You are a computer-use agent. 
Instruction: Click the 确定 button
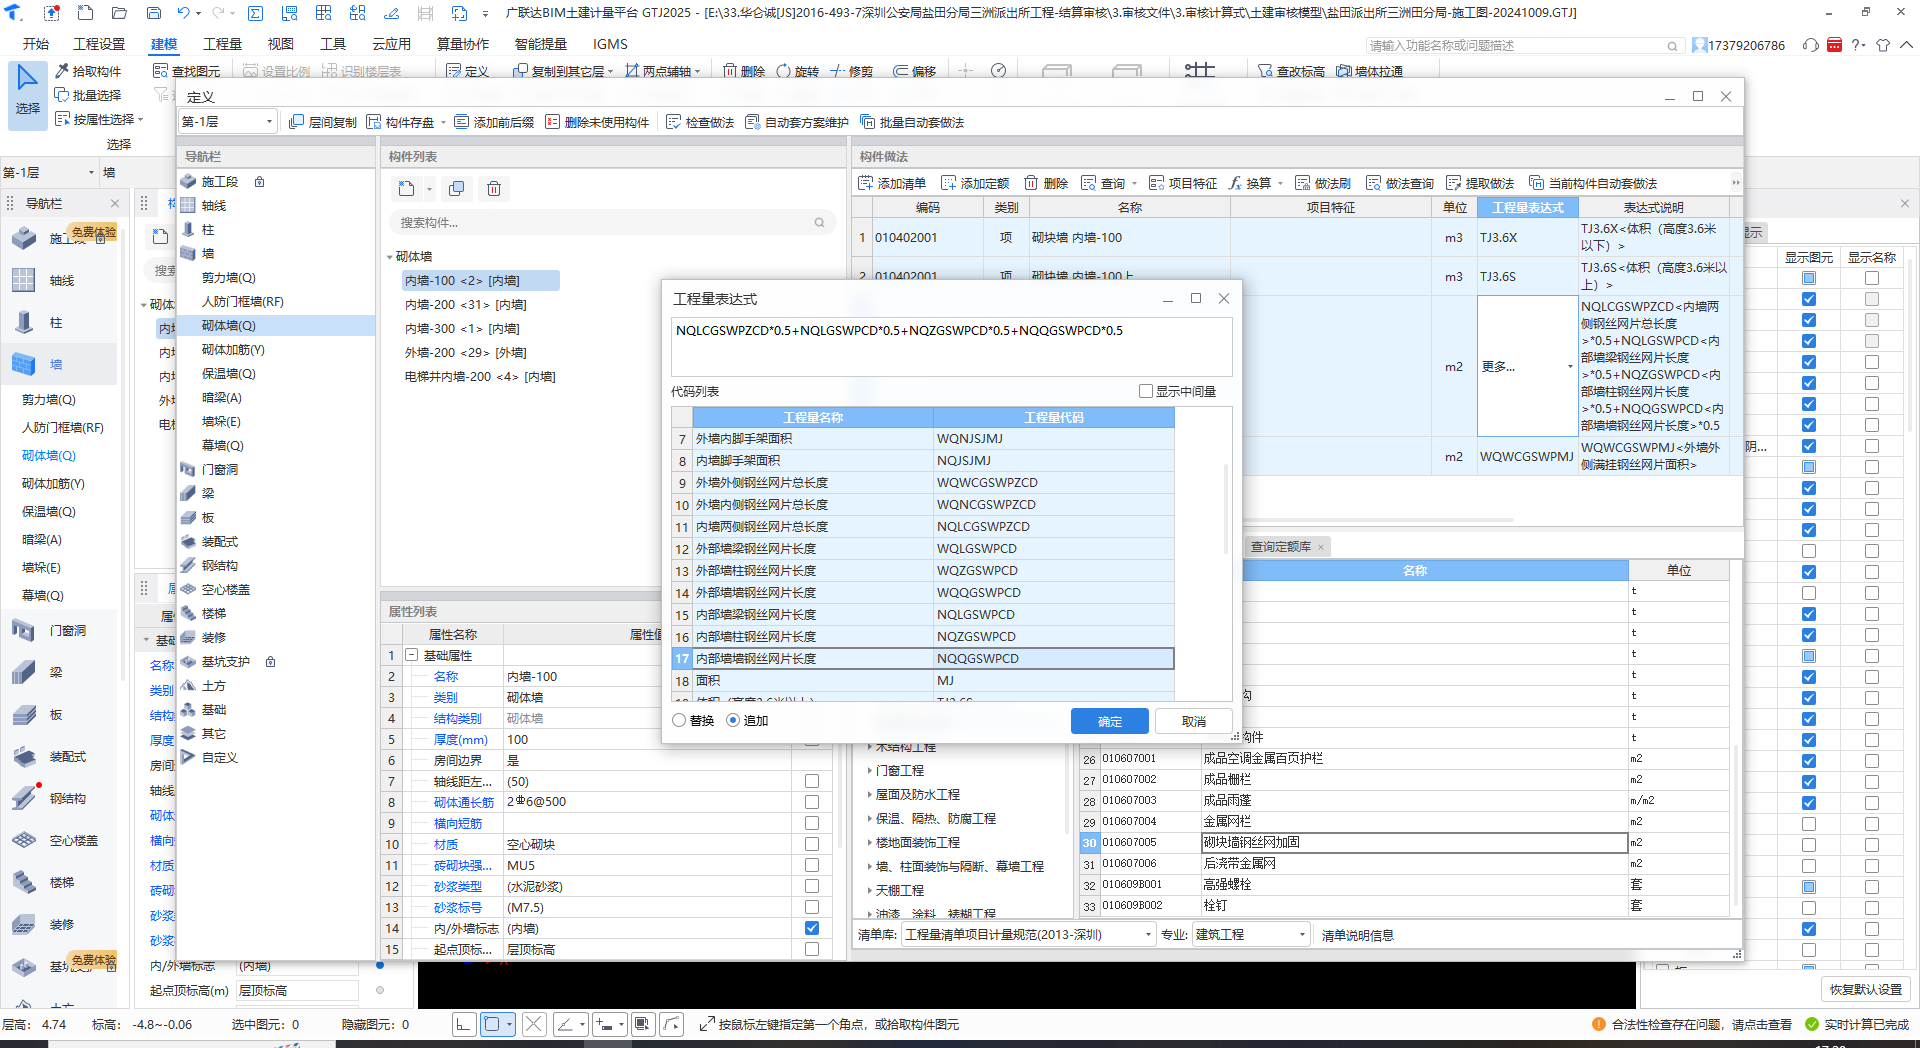point(1110,721)
